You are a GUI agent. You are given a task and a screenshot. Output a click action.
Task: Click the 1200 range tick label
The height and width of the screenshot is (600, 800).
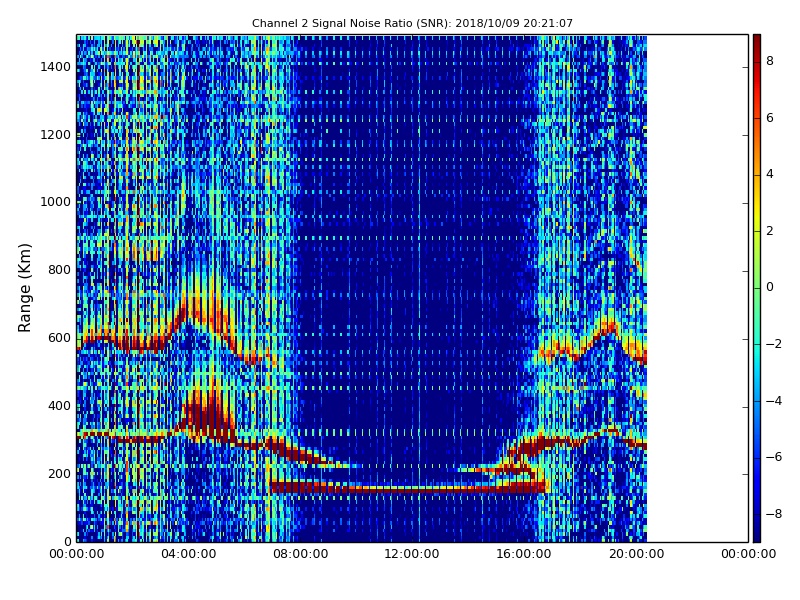point(56,135)
